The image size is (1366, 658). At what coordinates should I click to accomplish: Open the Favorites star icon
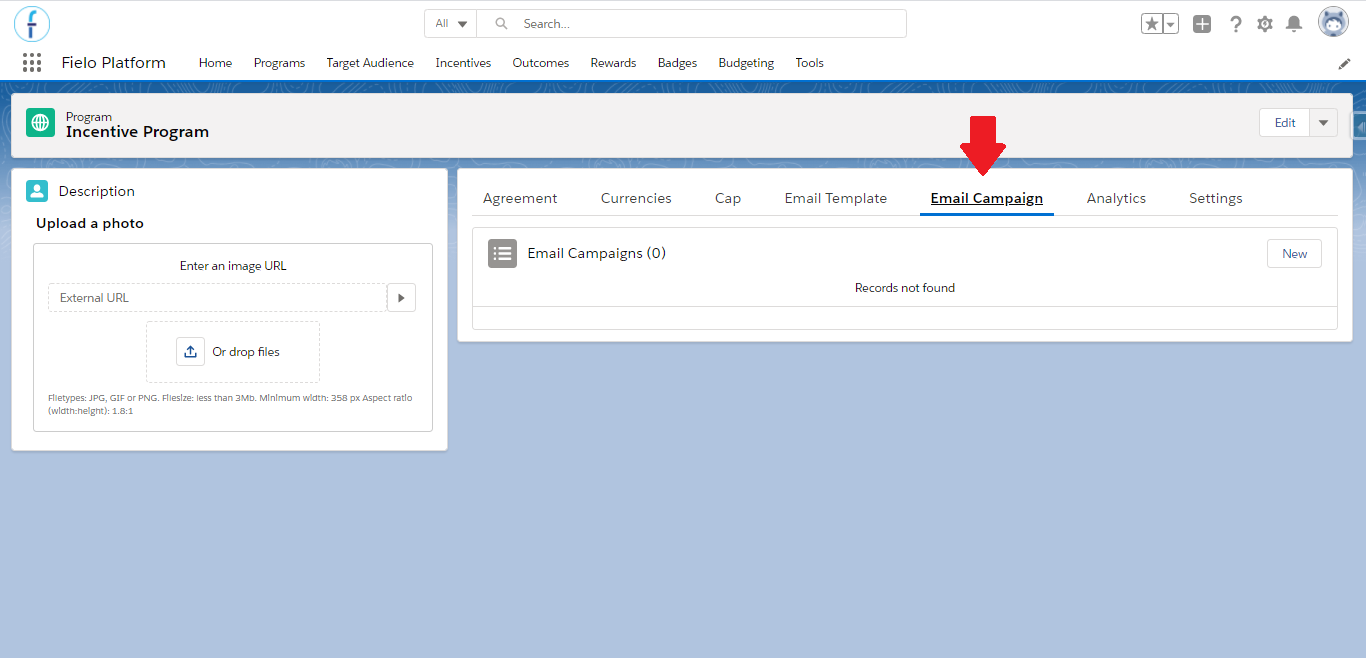click(1152, 24)
